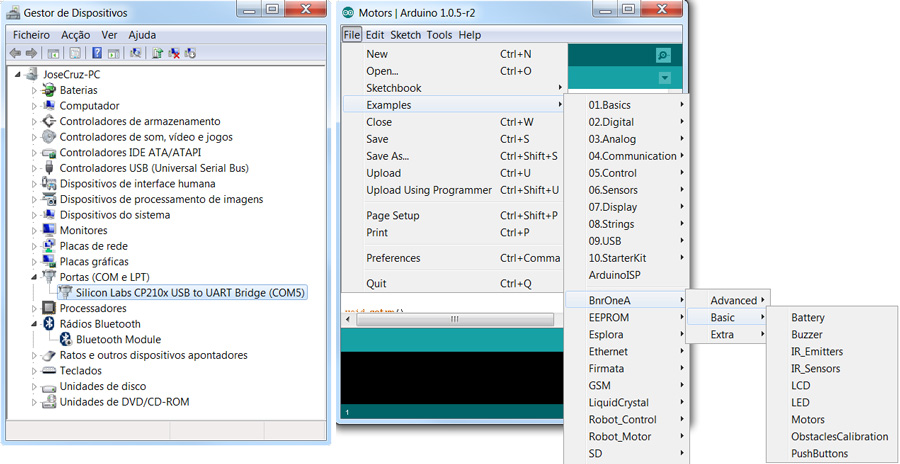This screenshot has width=900, height=464.
Task: Select Silicon Labs CP210x USB to UART Bridge
Action: (191, 293)
